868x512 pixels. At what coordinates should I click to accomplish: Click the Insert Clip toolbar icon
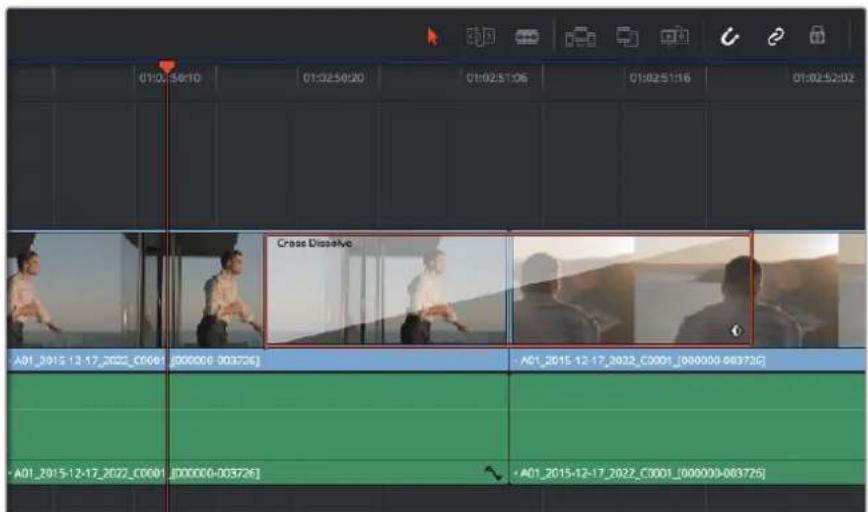pos(580,37)
